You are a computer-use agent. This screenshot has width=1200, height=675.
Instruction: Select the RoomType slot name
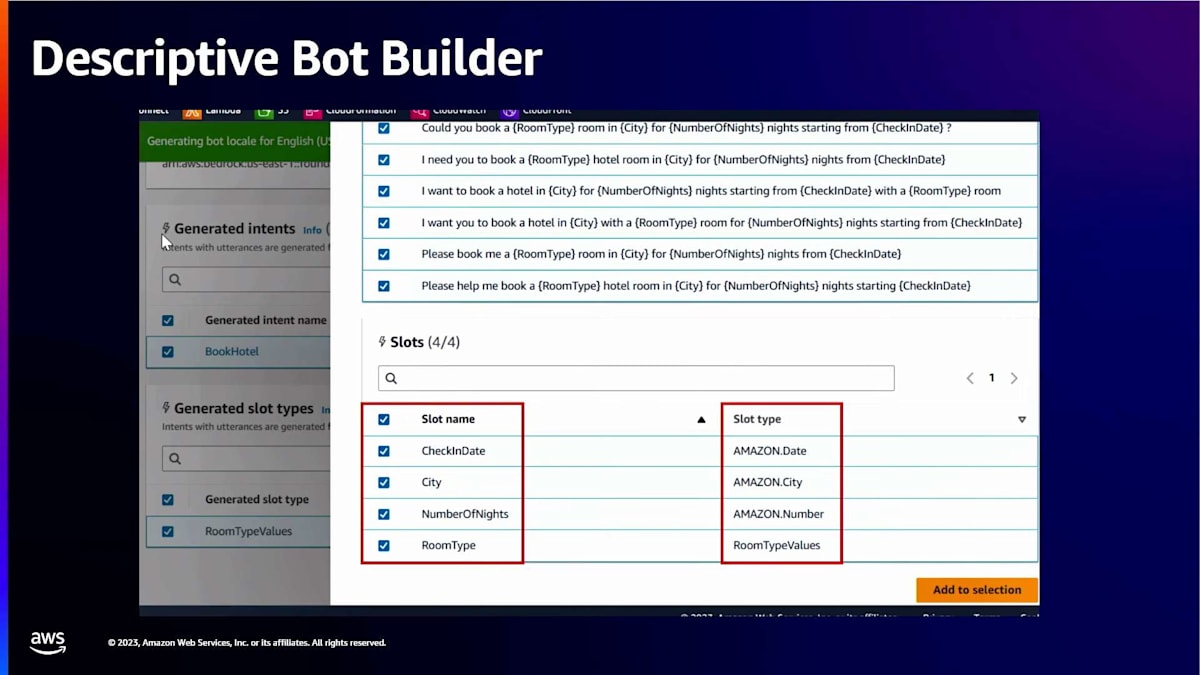[448, 545]
